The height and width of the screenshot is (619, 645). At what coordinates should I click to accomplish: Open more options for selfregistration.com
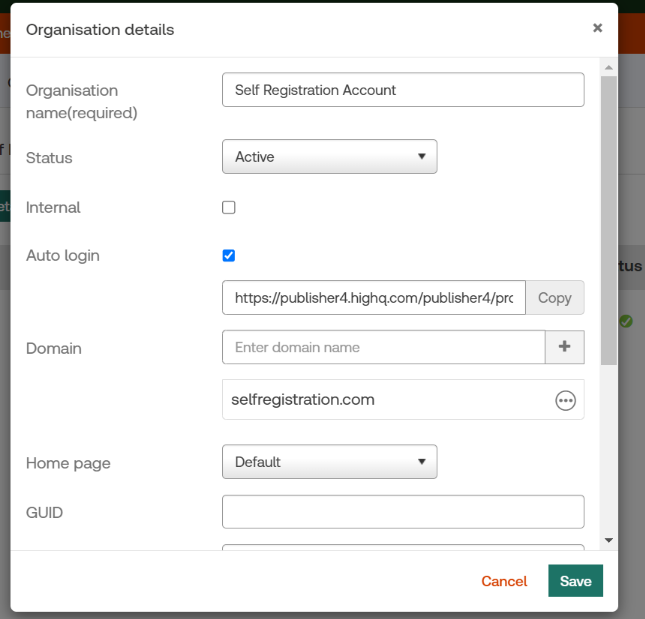565,400
